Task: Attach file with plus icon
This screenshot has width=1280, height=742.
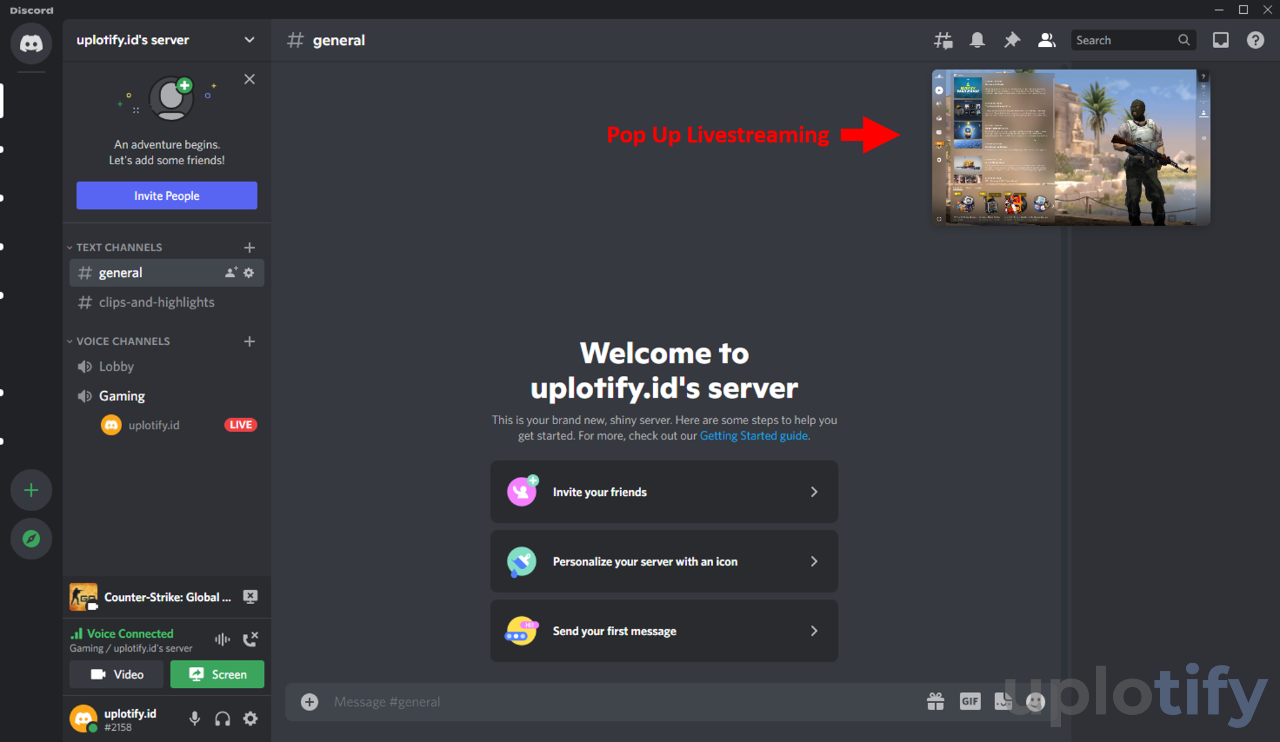Action: tap(310, 702)
